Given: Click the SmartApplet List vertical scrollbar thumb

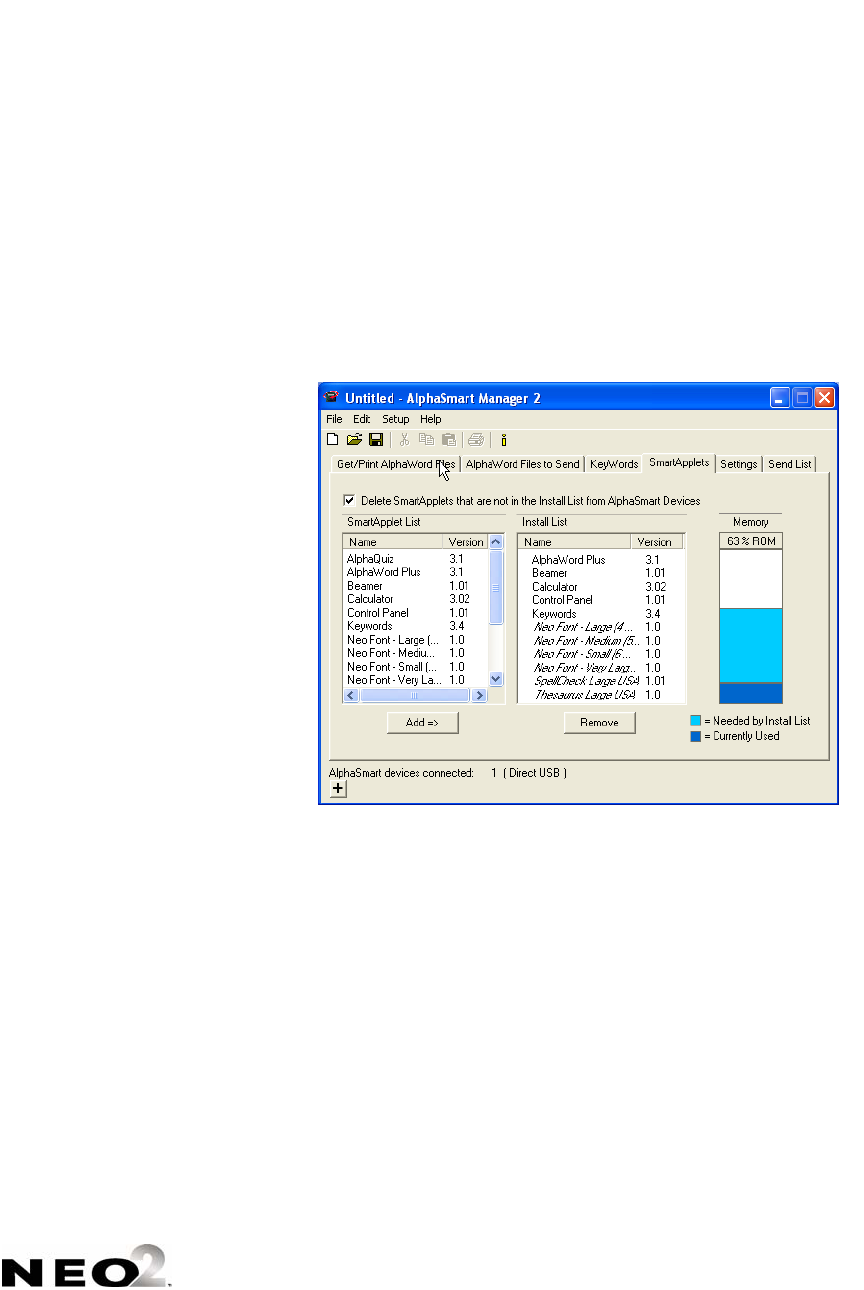Looking at the screenshot, I should [496, 587].
